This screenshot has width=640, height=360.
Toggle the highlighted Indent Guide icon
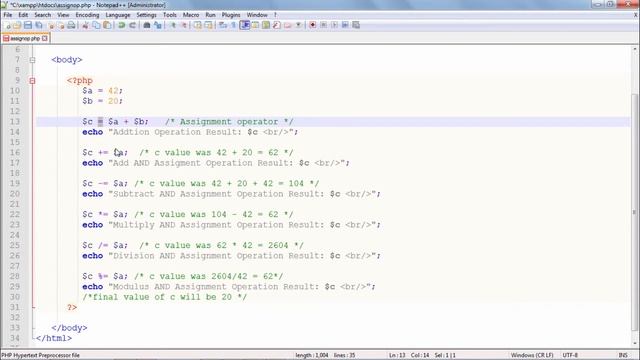pyautogui.click(x=244, y=25)
